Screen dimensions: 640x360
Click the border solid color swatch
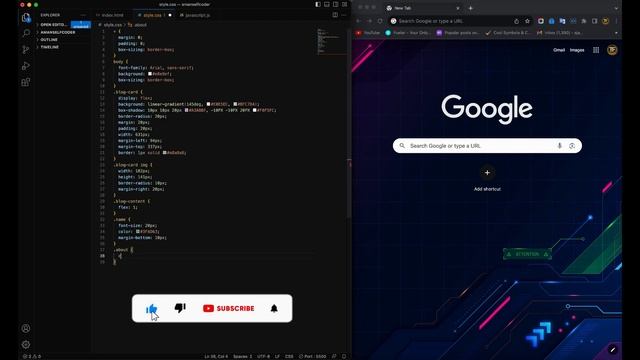164,153
